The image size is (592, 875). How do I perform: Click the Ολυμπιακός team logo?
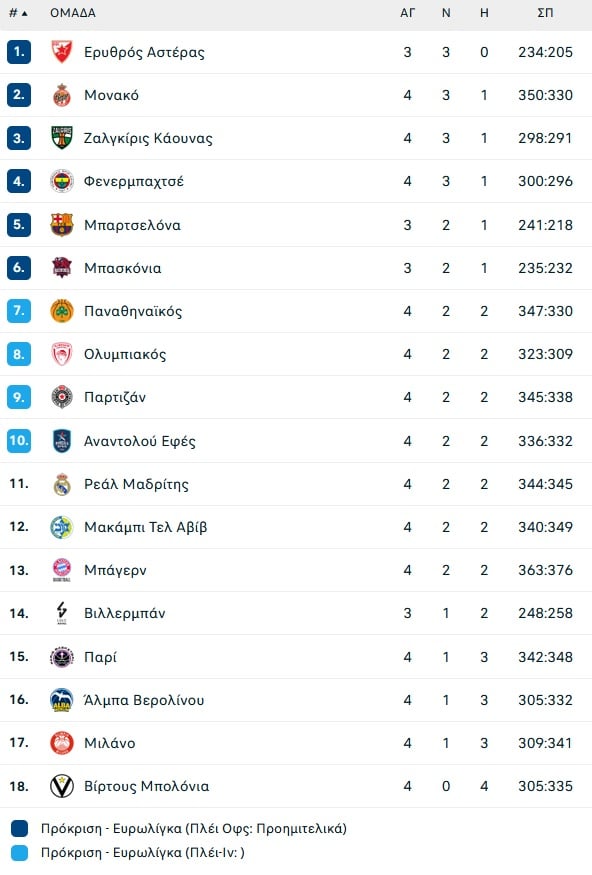[61, 354]
